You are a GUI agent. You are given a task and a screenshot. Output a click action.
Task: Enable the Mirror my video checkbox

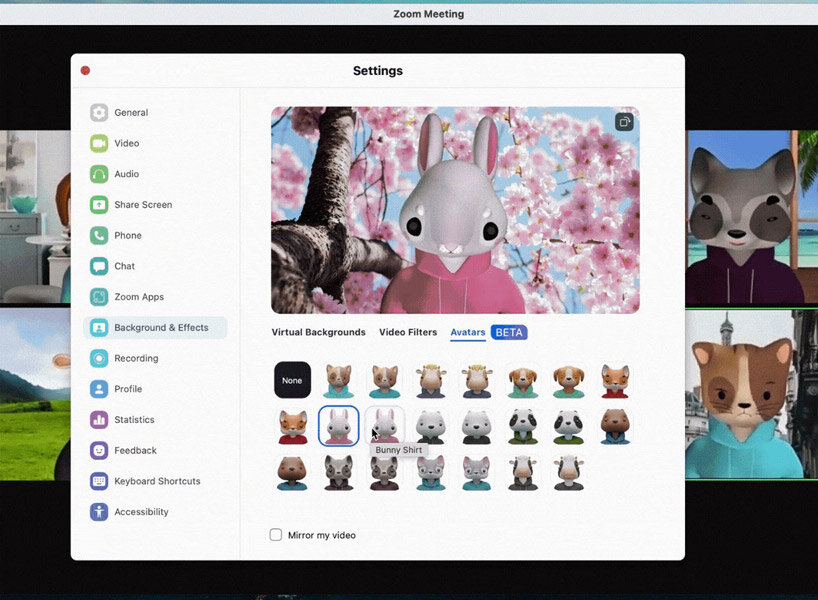275,535
